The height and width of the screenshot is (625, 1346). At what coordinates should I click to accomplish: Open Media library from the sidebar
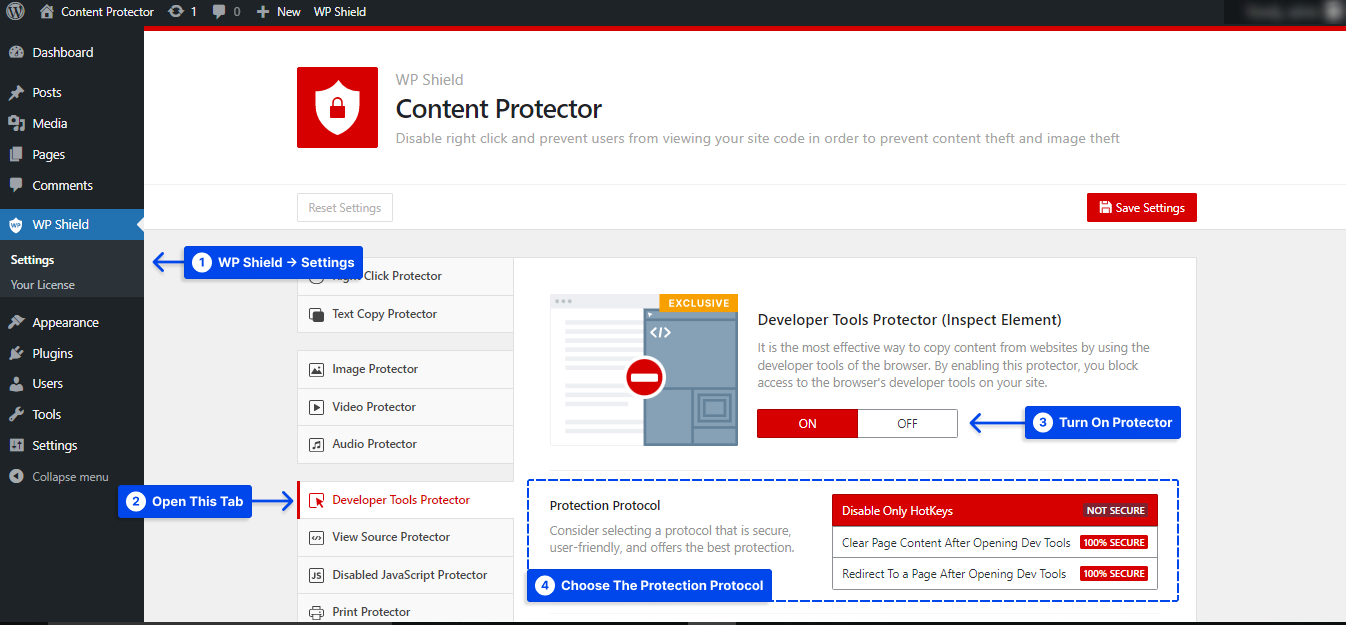[x=48, y=122]
